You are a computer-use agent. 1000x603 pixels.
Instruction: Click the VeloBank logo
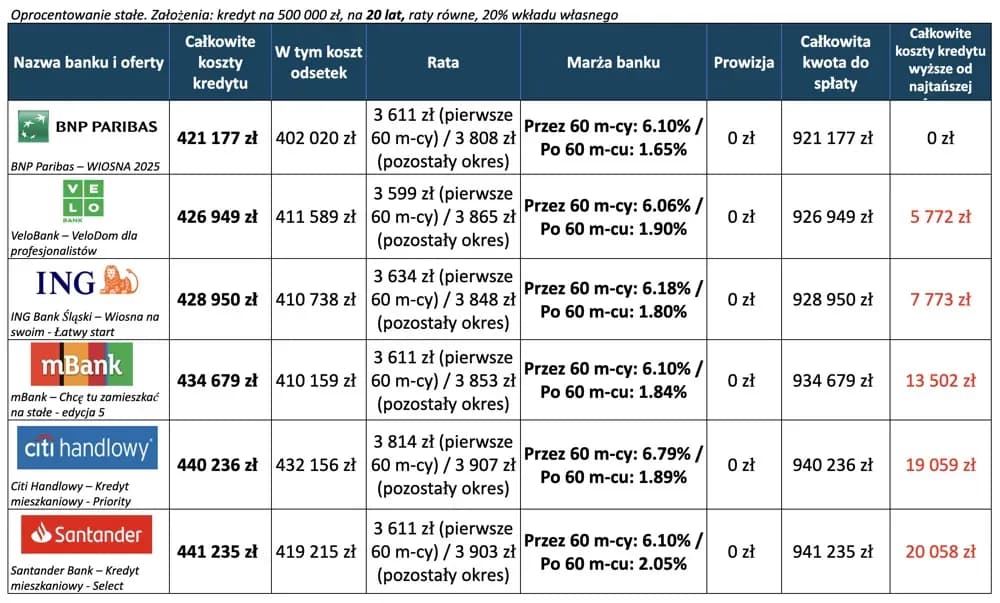point(88,198)
